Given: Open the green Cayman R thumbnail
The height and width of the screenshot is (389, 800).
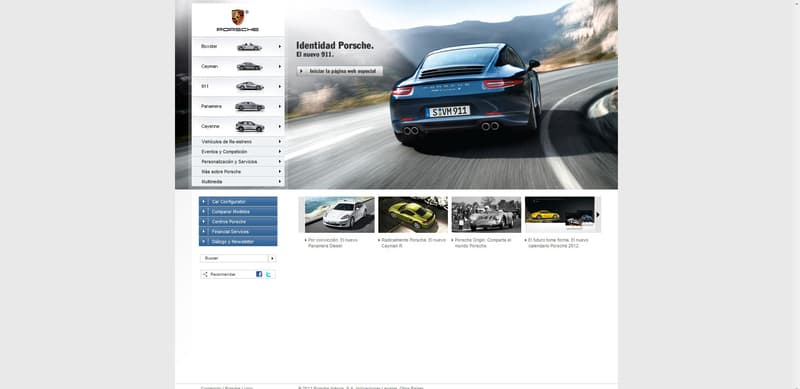Looking at the screenshot, I should 413,215.
